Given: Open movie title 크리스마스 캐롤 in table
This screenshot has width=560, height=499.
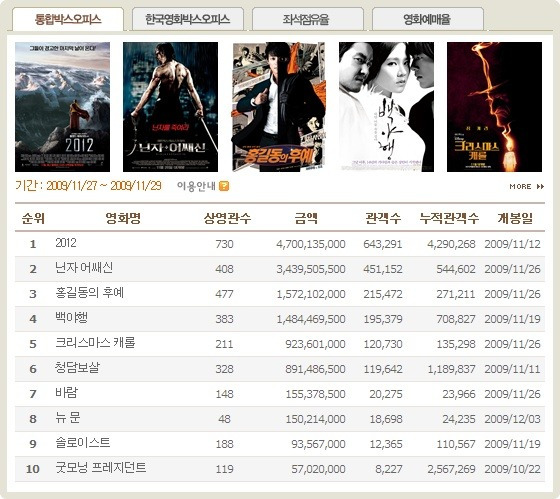Looking at the screenshot, I should coord(95,343).
